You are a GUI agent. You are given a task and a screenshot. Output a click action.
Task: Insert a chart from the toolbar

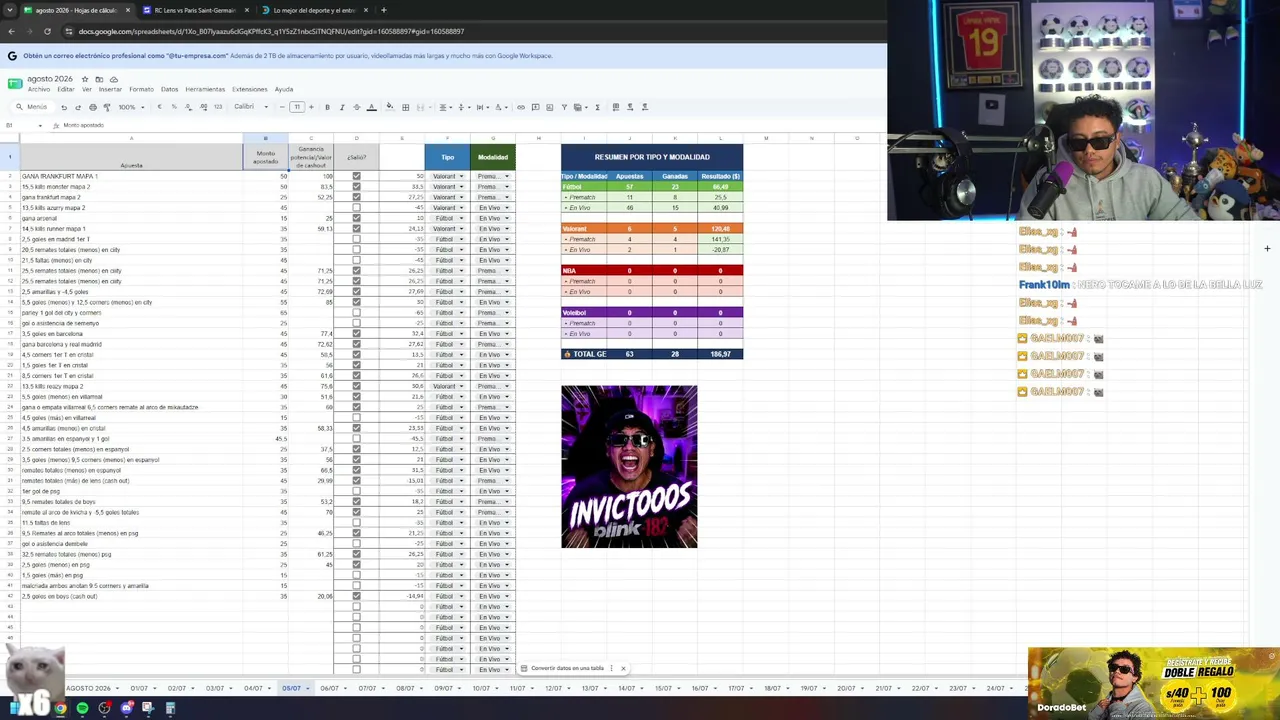click(x=549, y=107)
